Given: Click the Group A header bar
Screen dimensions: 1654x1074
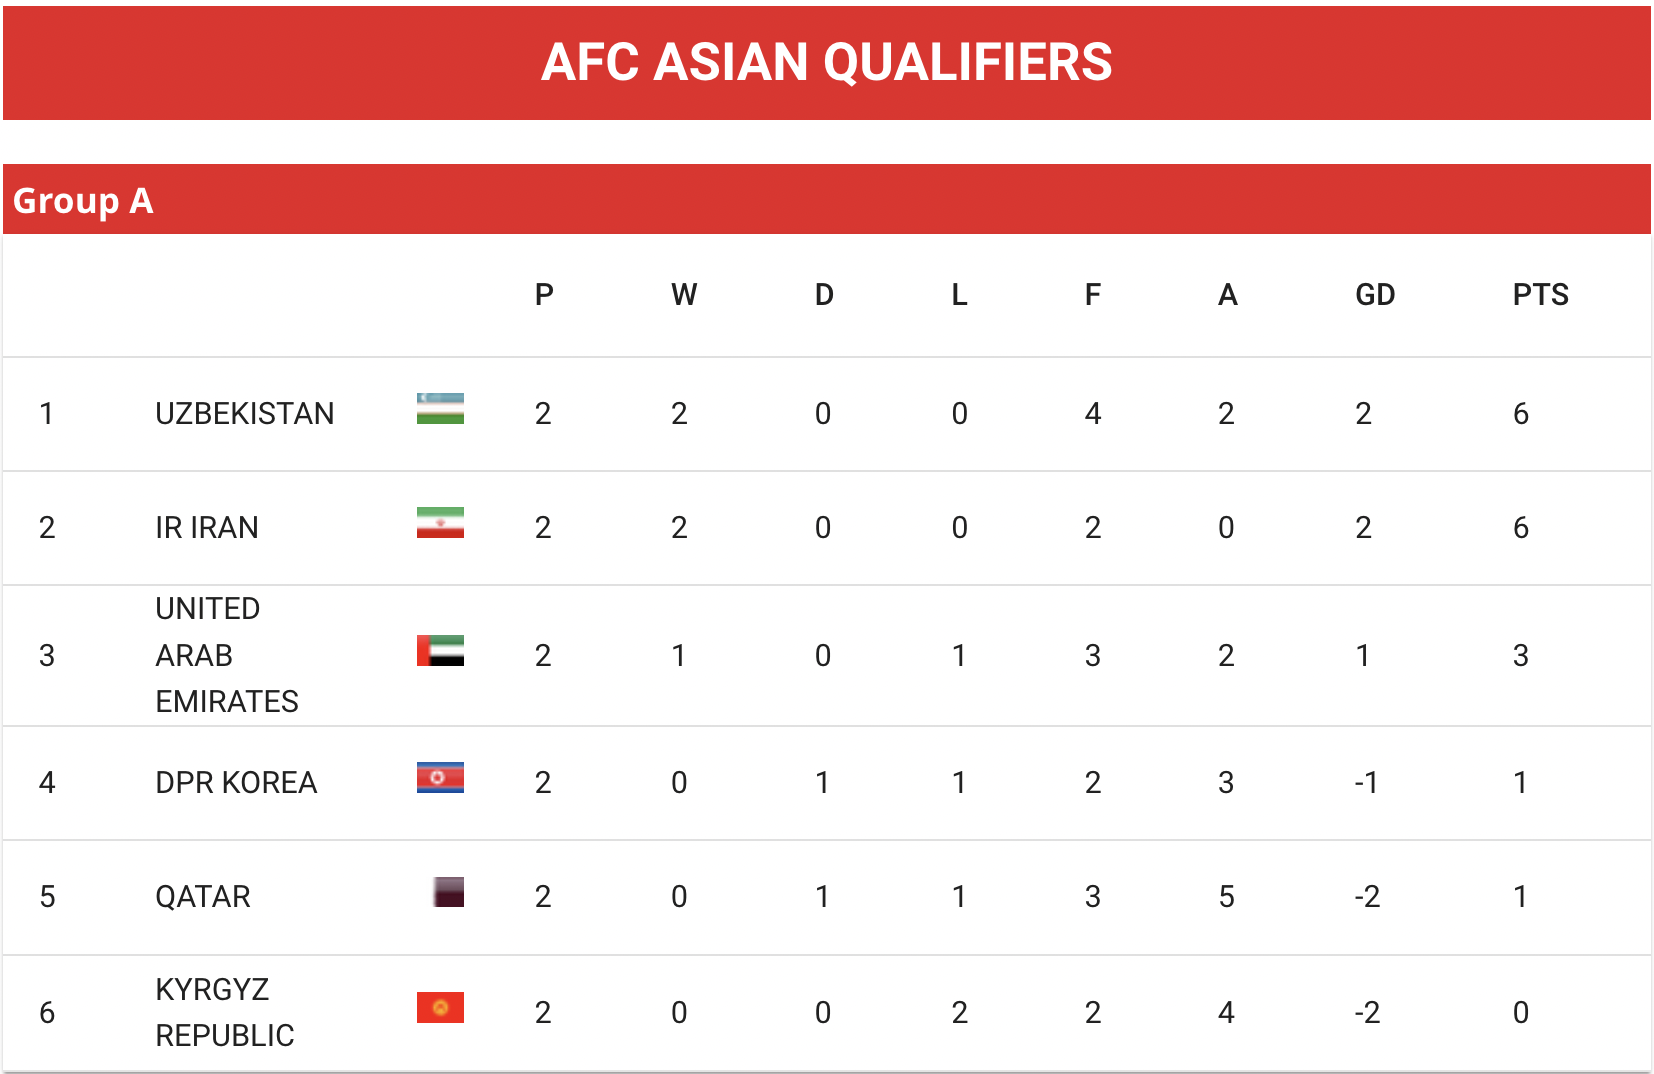Looking at the screenshot, I should [x=826, y=200].
